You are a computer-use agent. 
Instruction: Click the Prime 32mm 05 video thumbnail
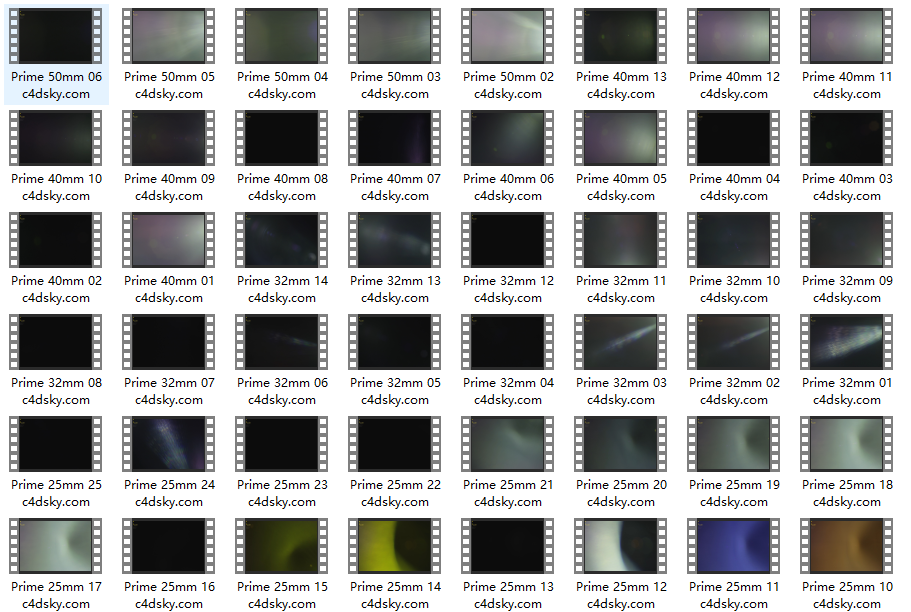click(x=394, y=342)
